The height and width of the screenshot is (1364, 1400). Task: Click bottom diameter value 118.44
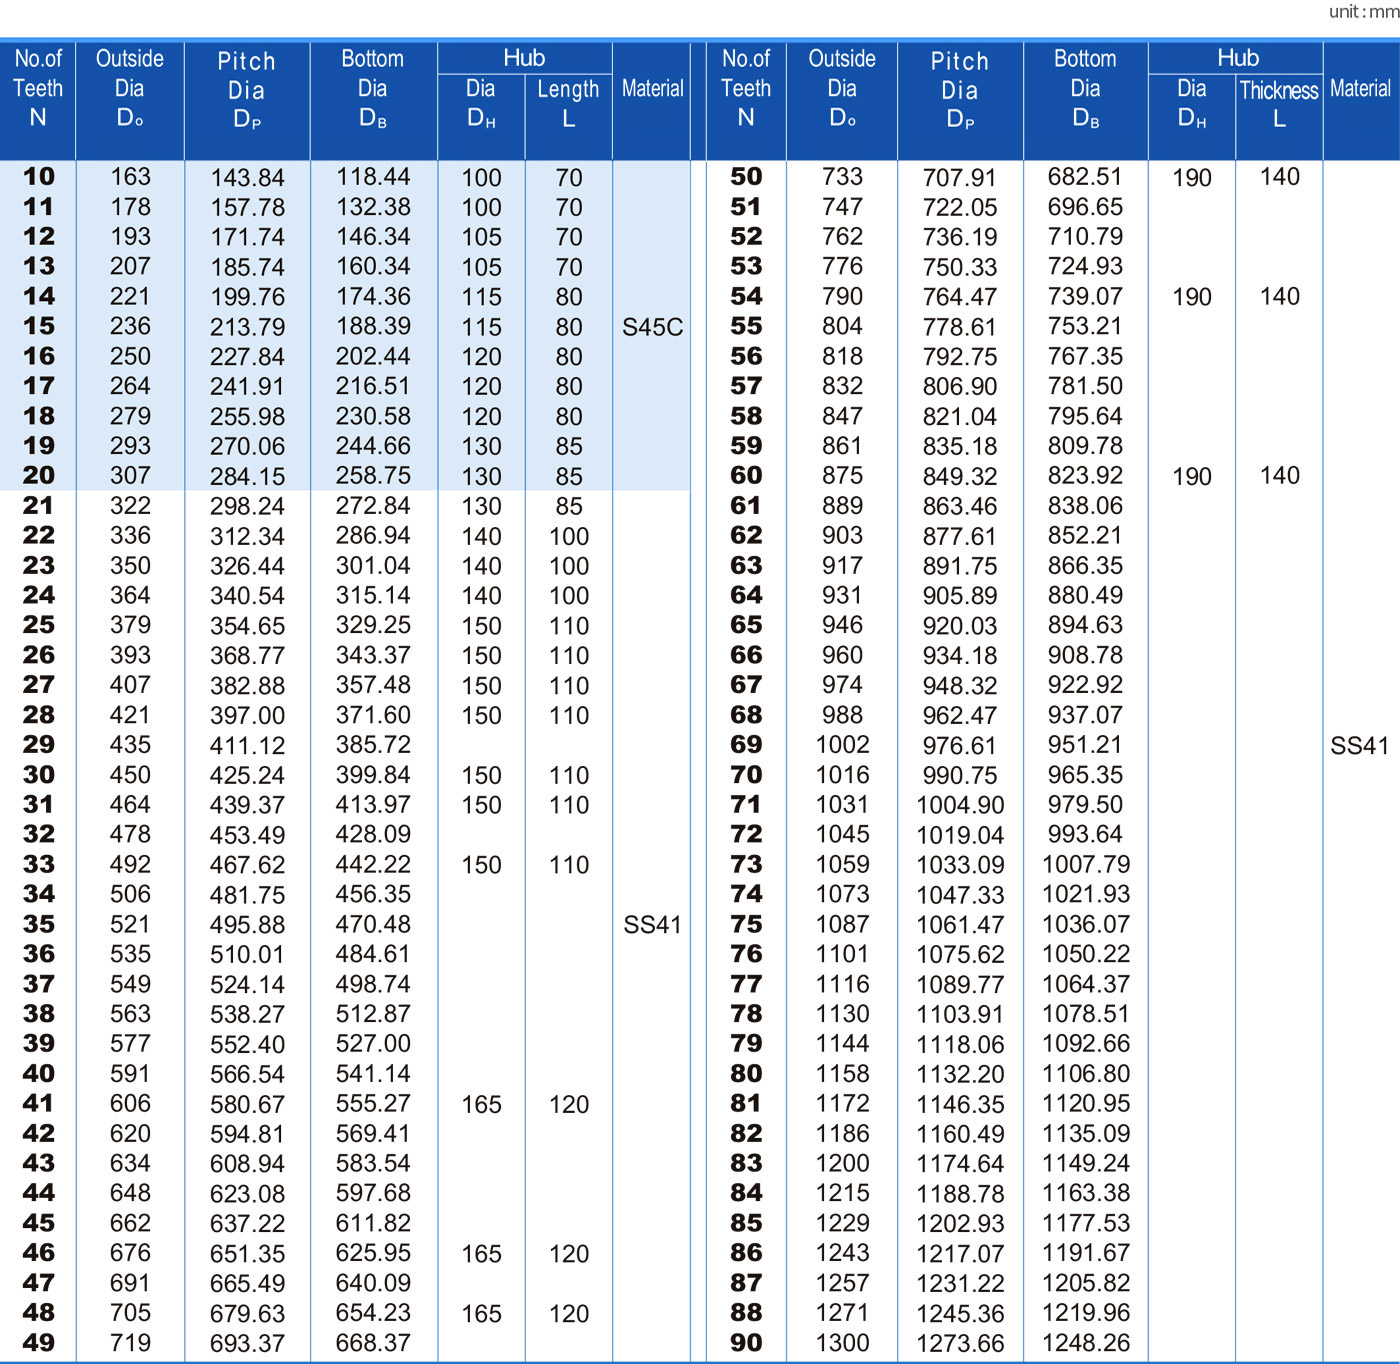pyautogui.click(x=373, y=177)
